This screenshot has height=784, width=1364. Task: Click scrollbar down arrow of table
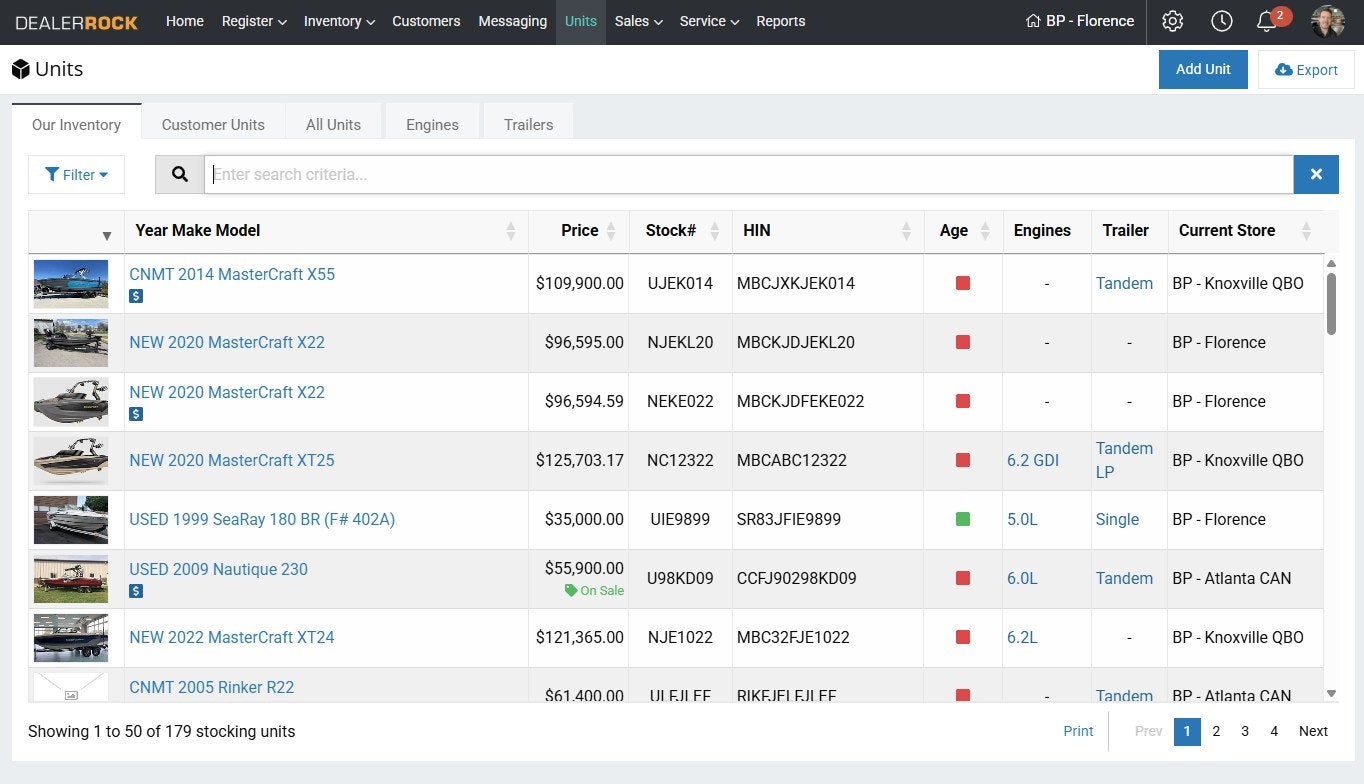tap(1331, 693)
